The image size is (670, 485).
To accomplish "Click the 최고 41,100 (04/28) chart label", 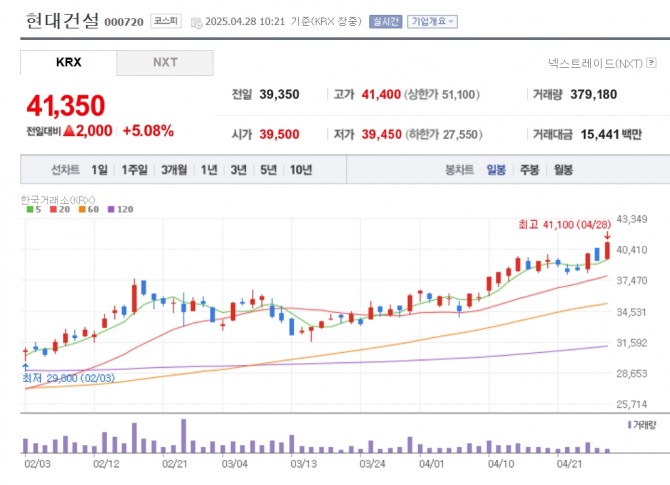I will tap(564, 224).
